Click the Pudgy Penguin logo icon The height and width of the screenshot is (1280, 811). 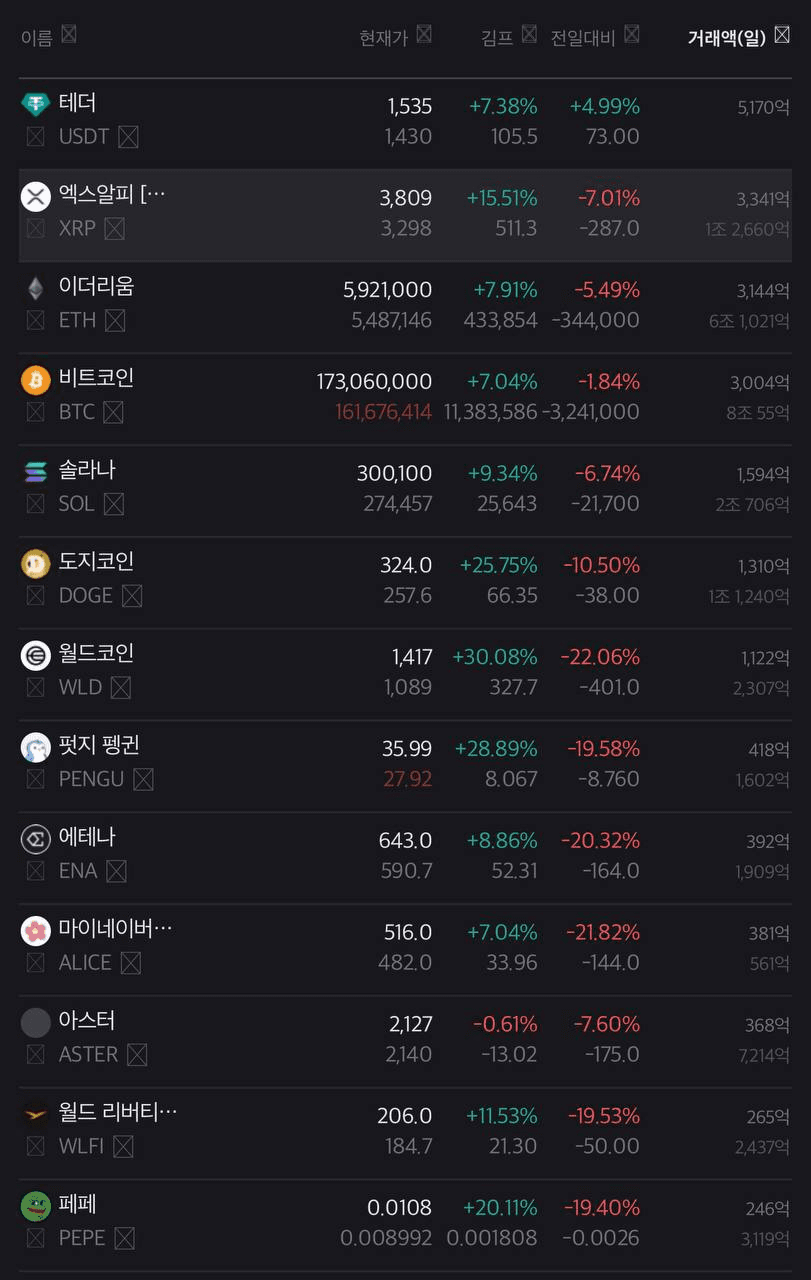(36, 748)
